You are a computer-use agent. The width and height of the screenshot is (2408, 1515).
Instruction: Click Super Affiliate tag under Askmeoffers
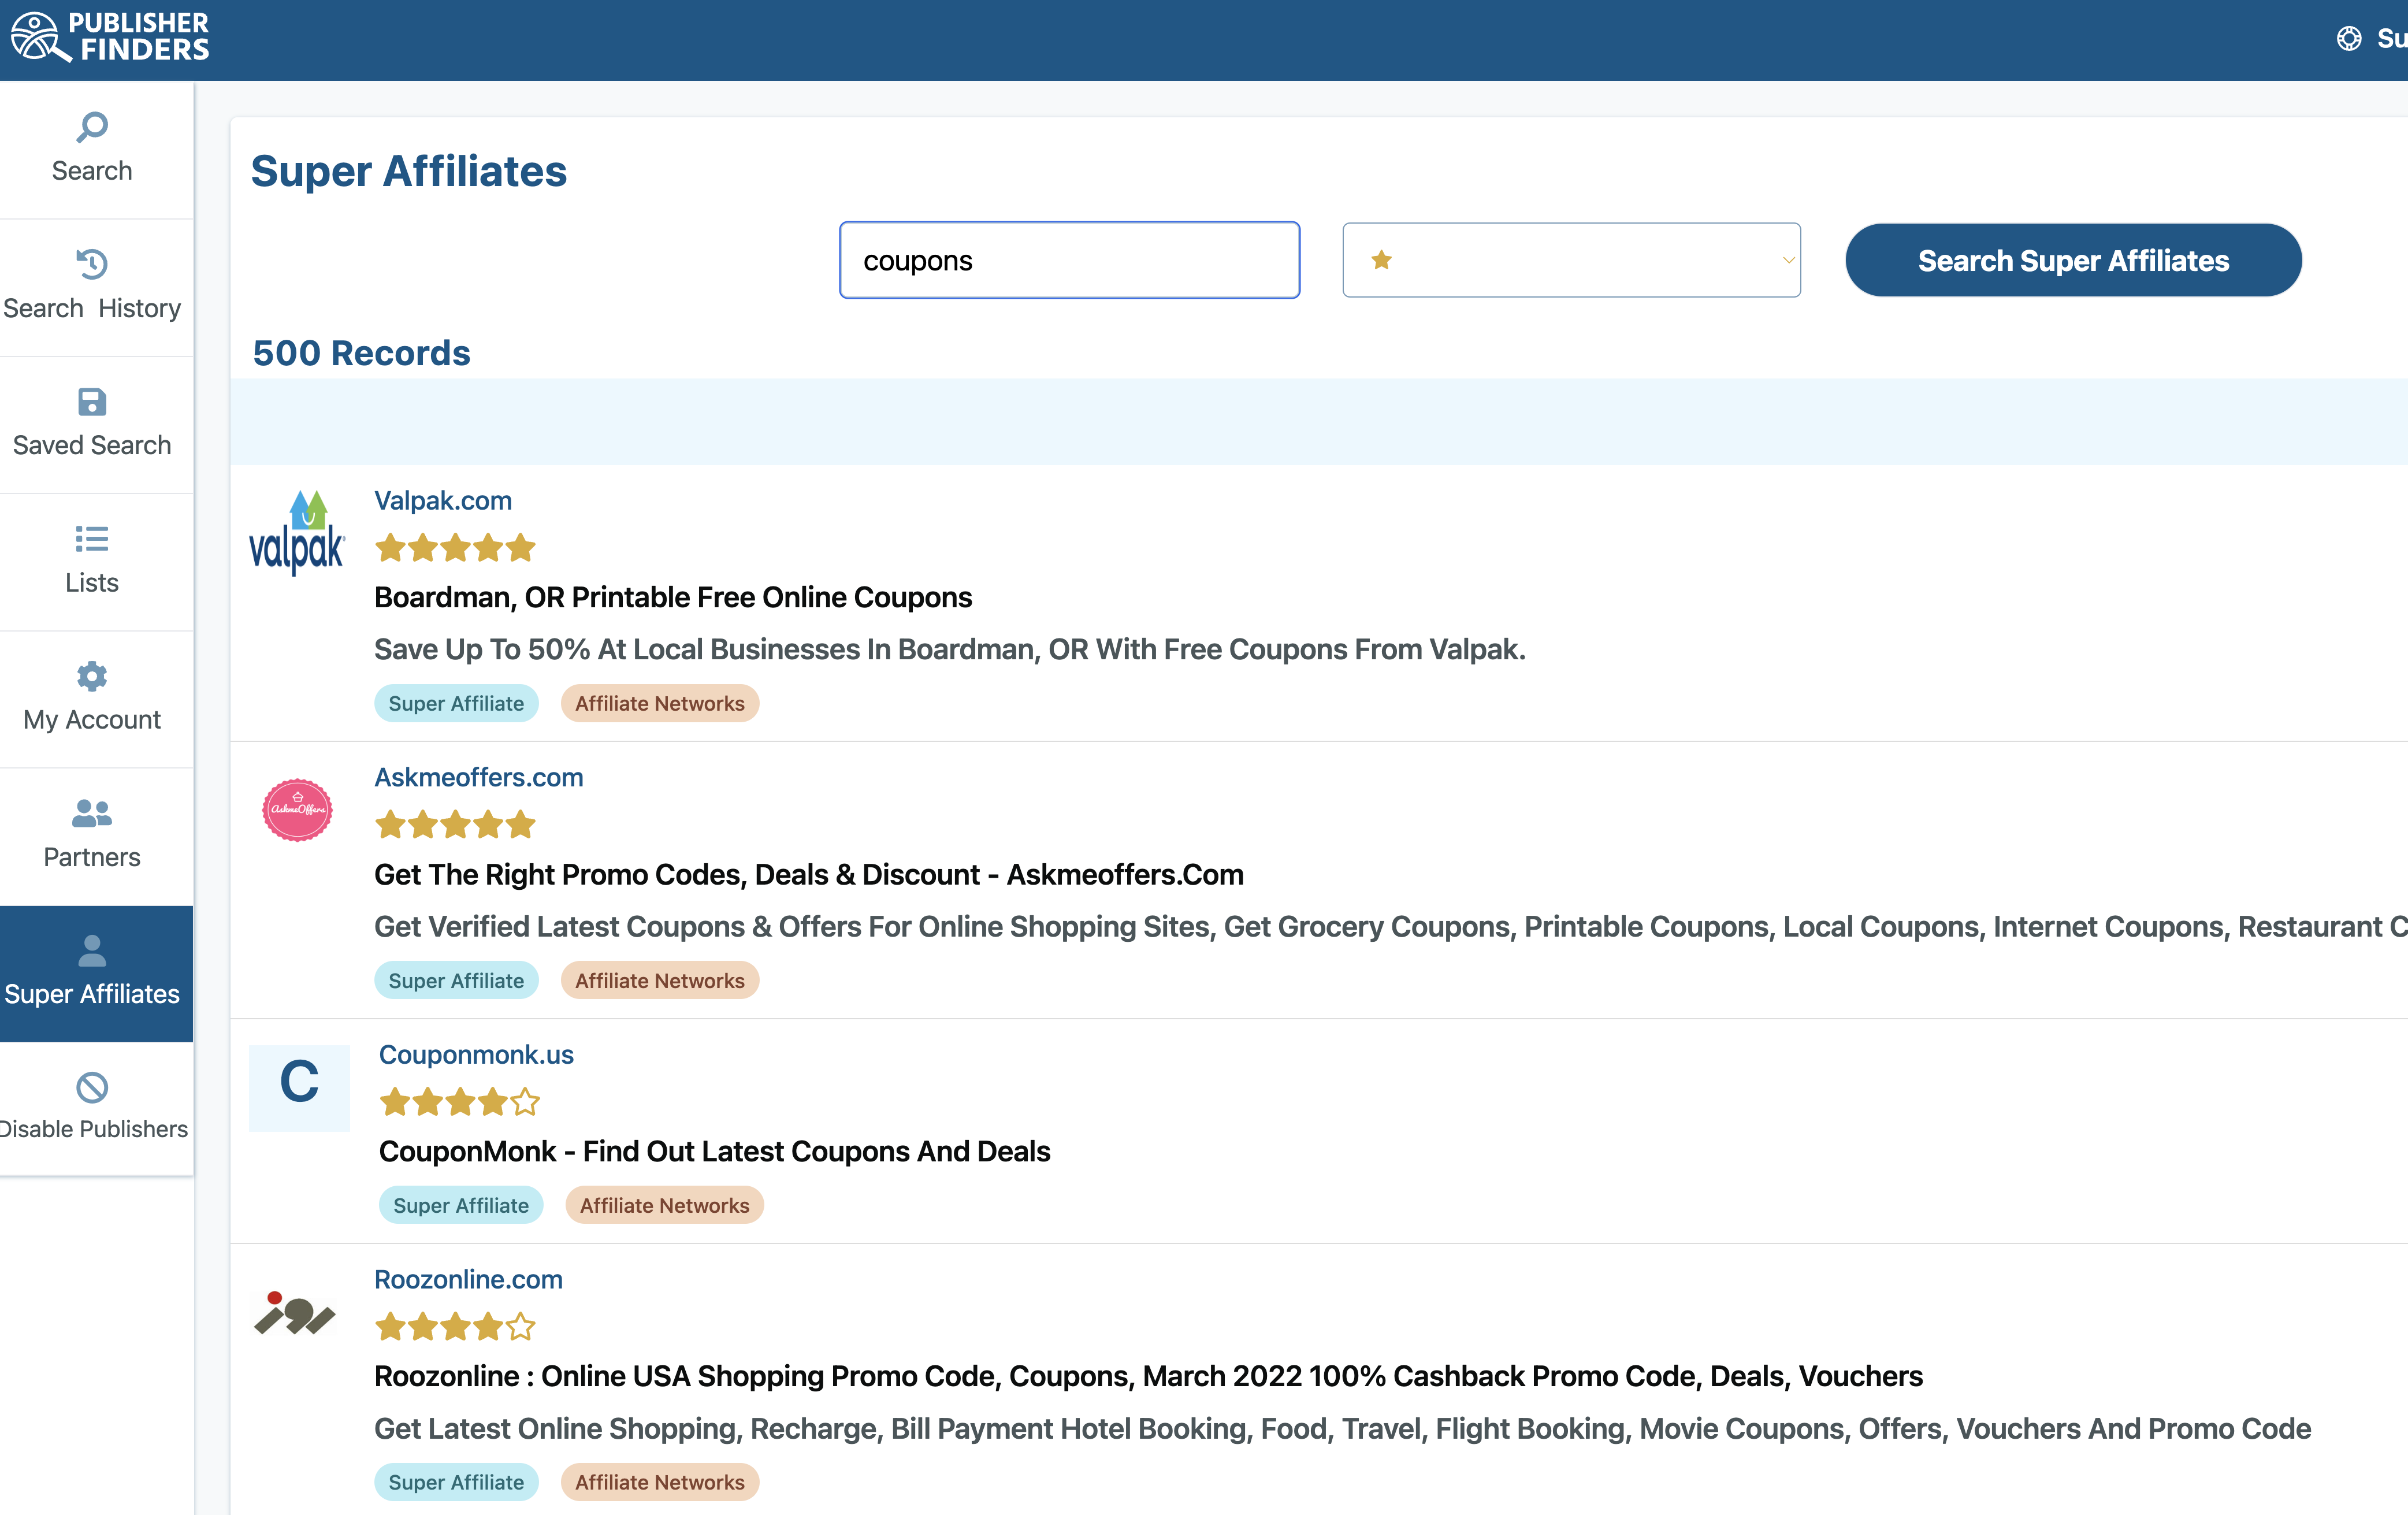click(x=456, y=980)
